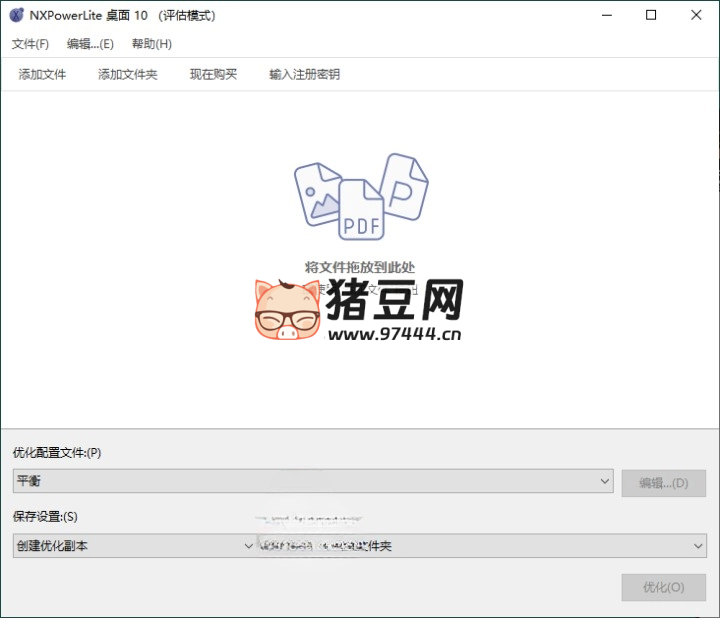Open the 文件(F) menu

click(x=30, y=44)
